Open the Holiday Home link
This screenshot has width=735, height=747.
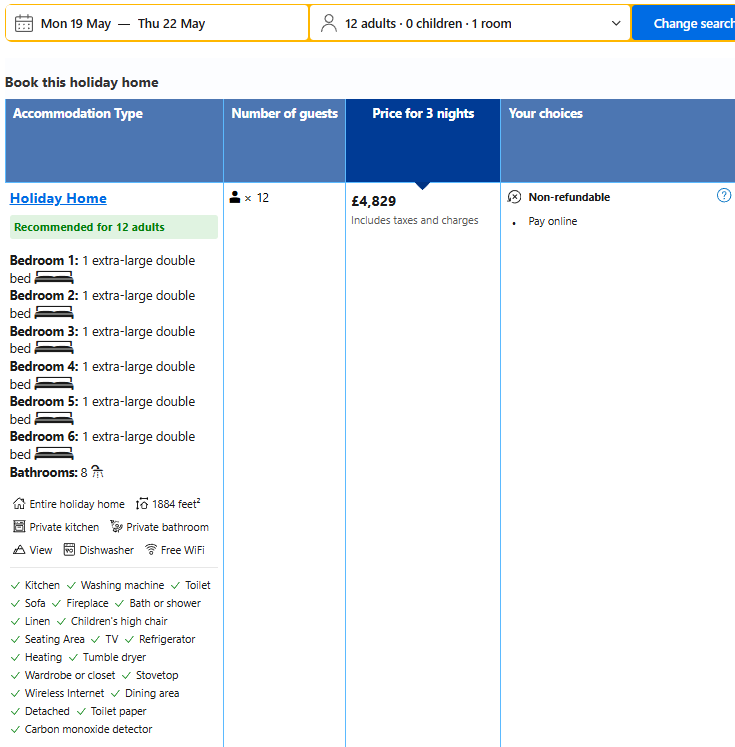[x=58, y=198]
